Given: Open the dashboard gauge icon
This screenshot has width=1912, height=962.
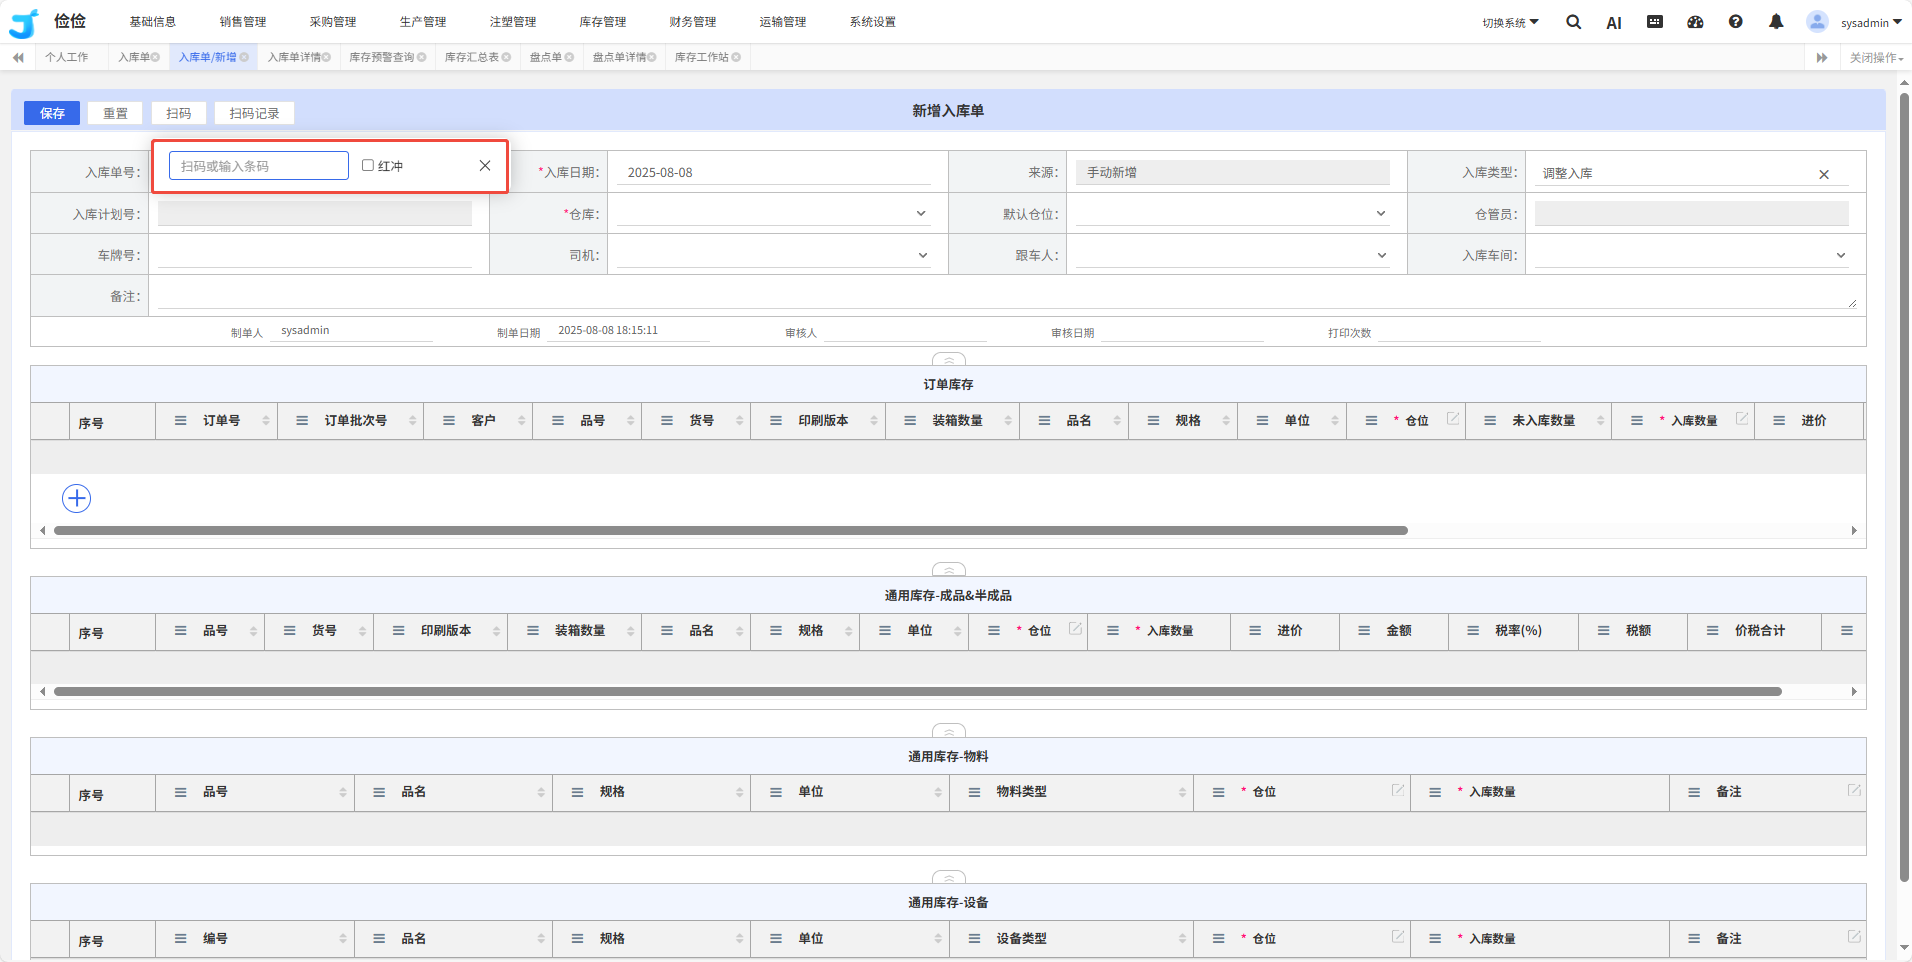Looking at the screenshot, I should coord(1695,22).
